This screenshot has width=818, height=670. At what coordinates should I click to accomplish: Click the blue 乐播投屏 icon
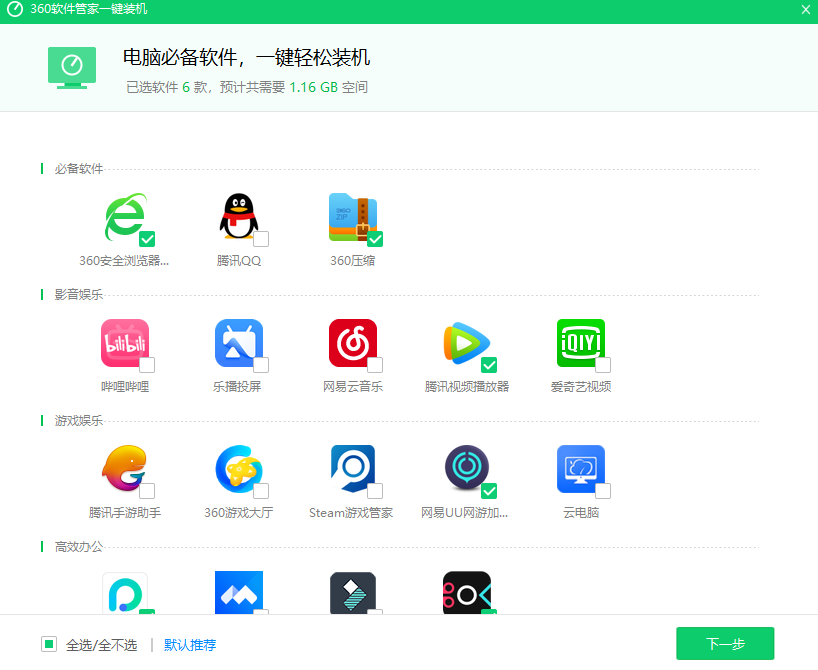click(239, 343)
